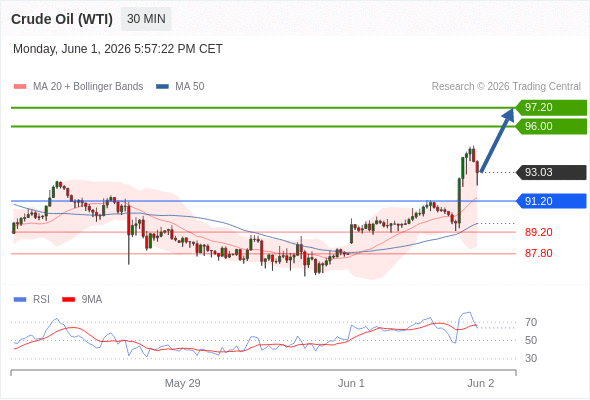
Task: Click the red 9MA legend swatch
Action: pyautogui.click(x=68, y=300)
